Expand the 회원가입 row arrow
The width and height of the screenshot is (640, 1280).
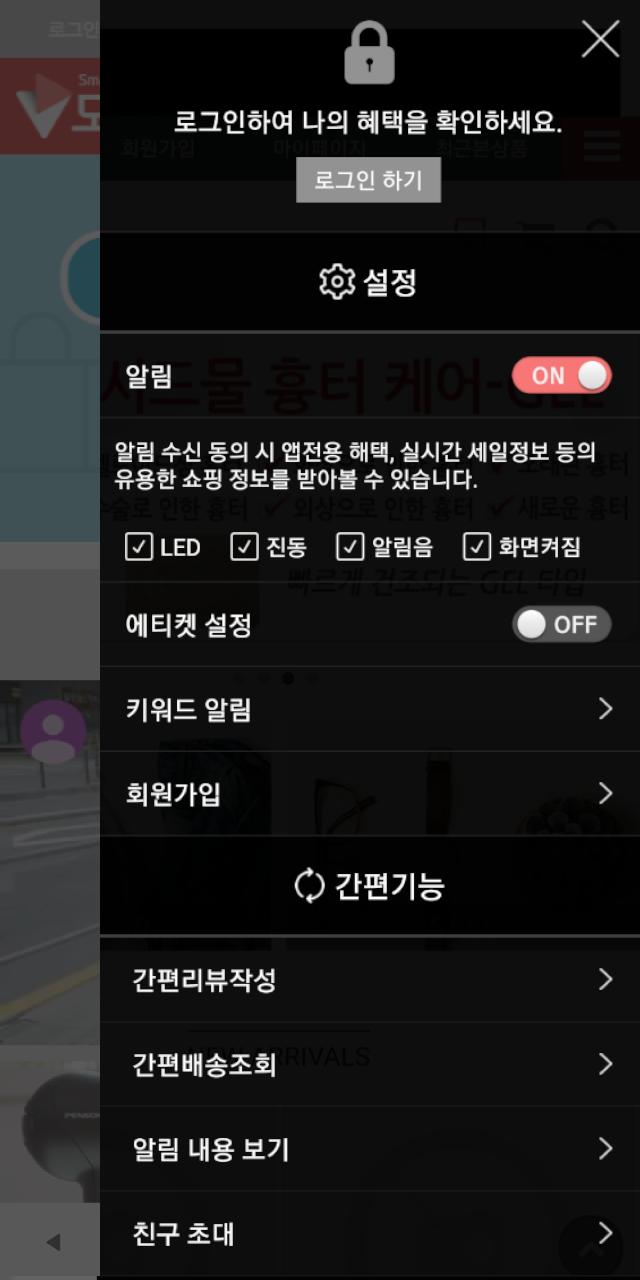click(x=604, y=793)
